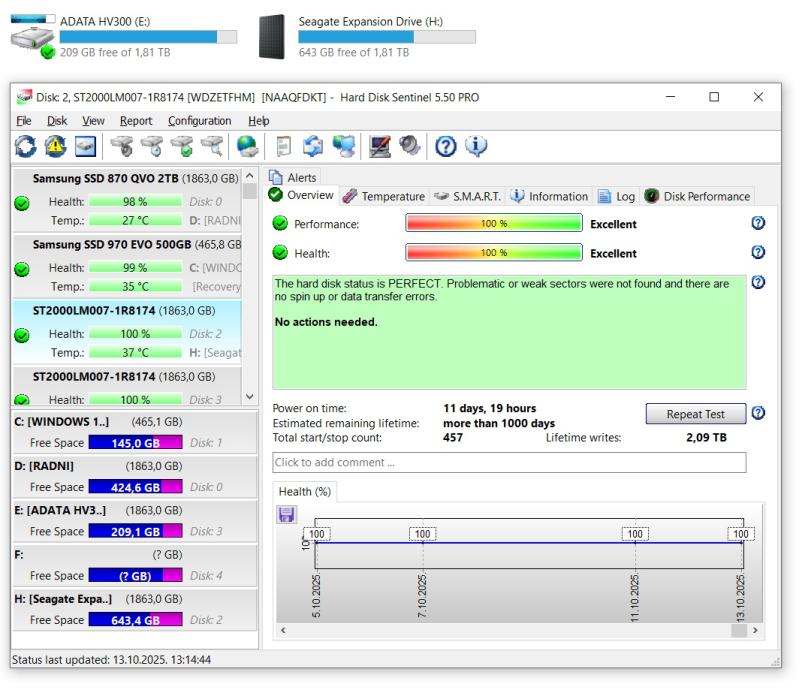Click the floppy save icon above health graph

[287, 514]
